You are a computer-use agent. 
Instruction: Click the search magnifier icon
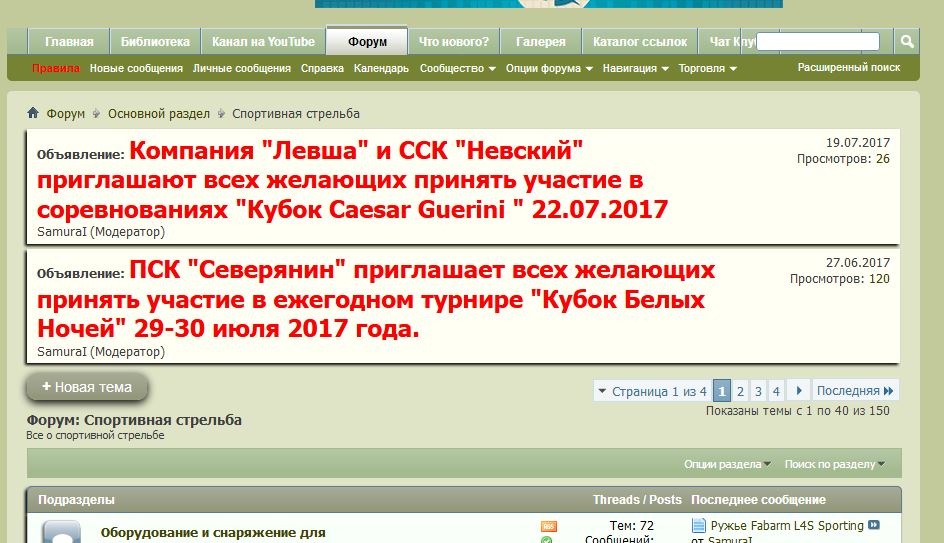(x=906, y=42)
